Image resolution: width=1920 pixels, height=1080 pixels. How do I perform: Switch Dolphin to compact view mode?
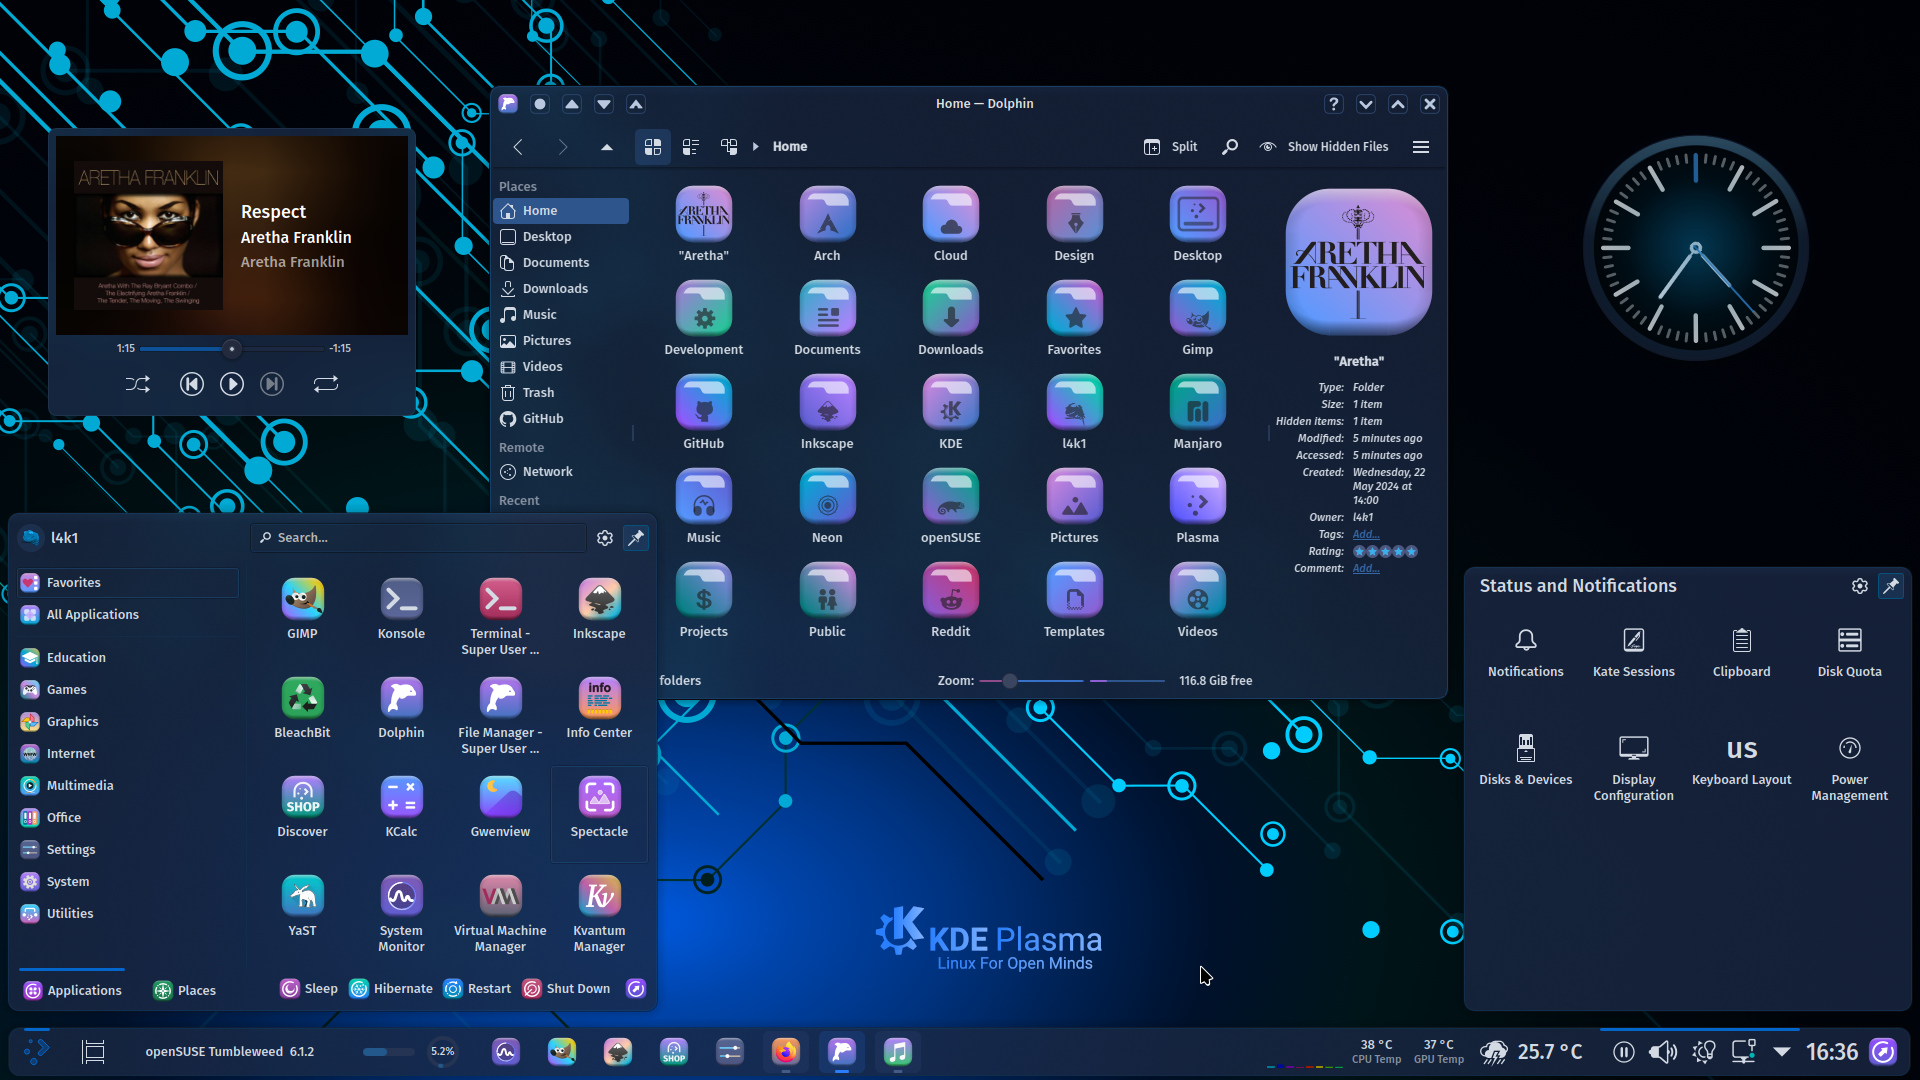pos(690,147)
